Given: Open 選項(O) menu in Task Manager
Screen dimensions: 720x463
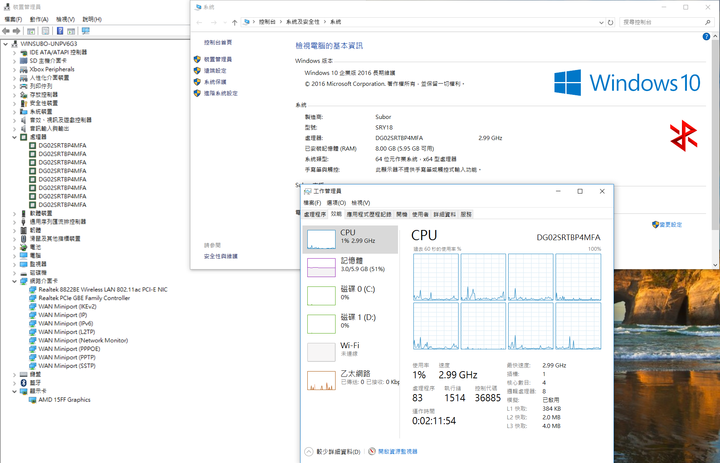Looking at the screenshot, I should tap(336, 203).
